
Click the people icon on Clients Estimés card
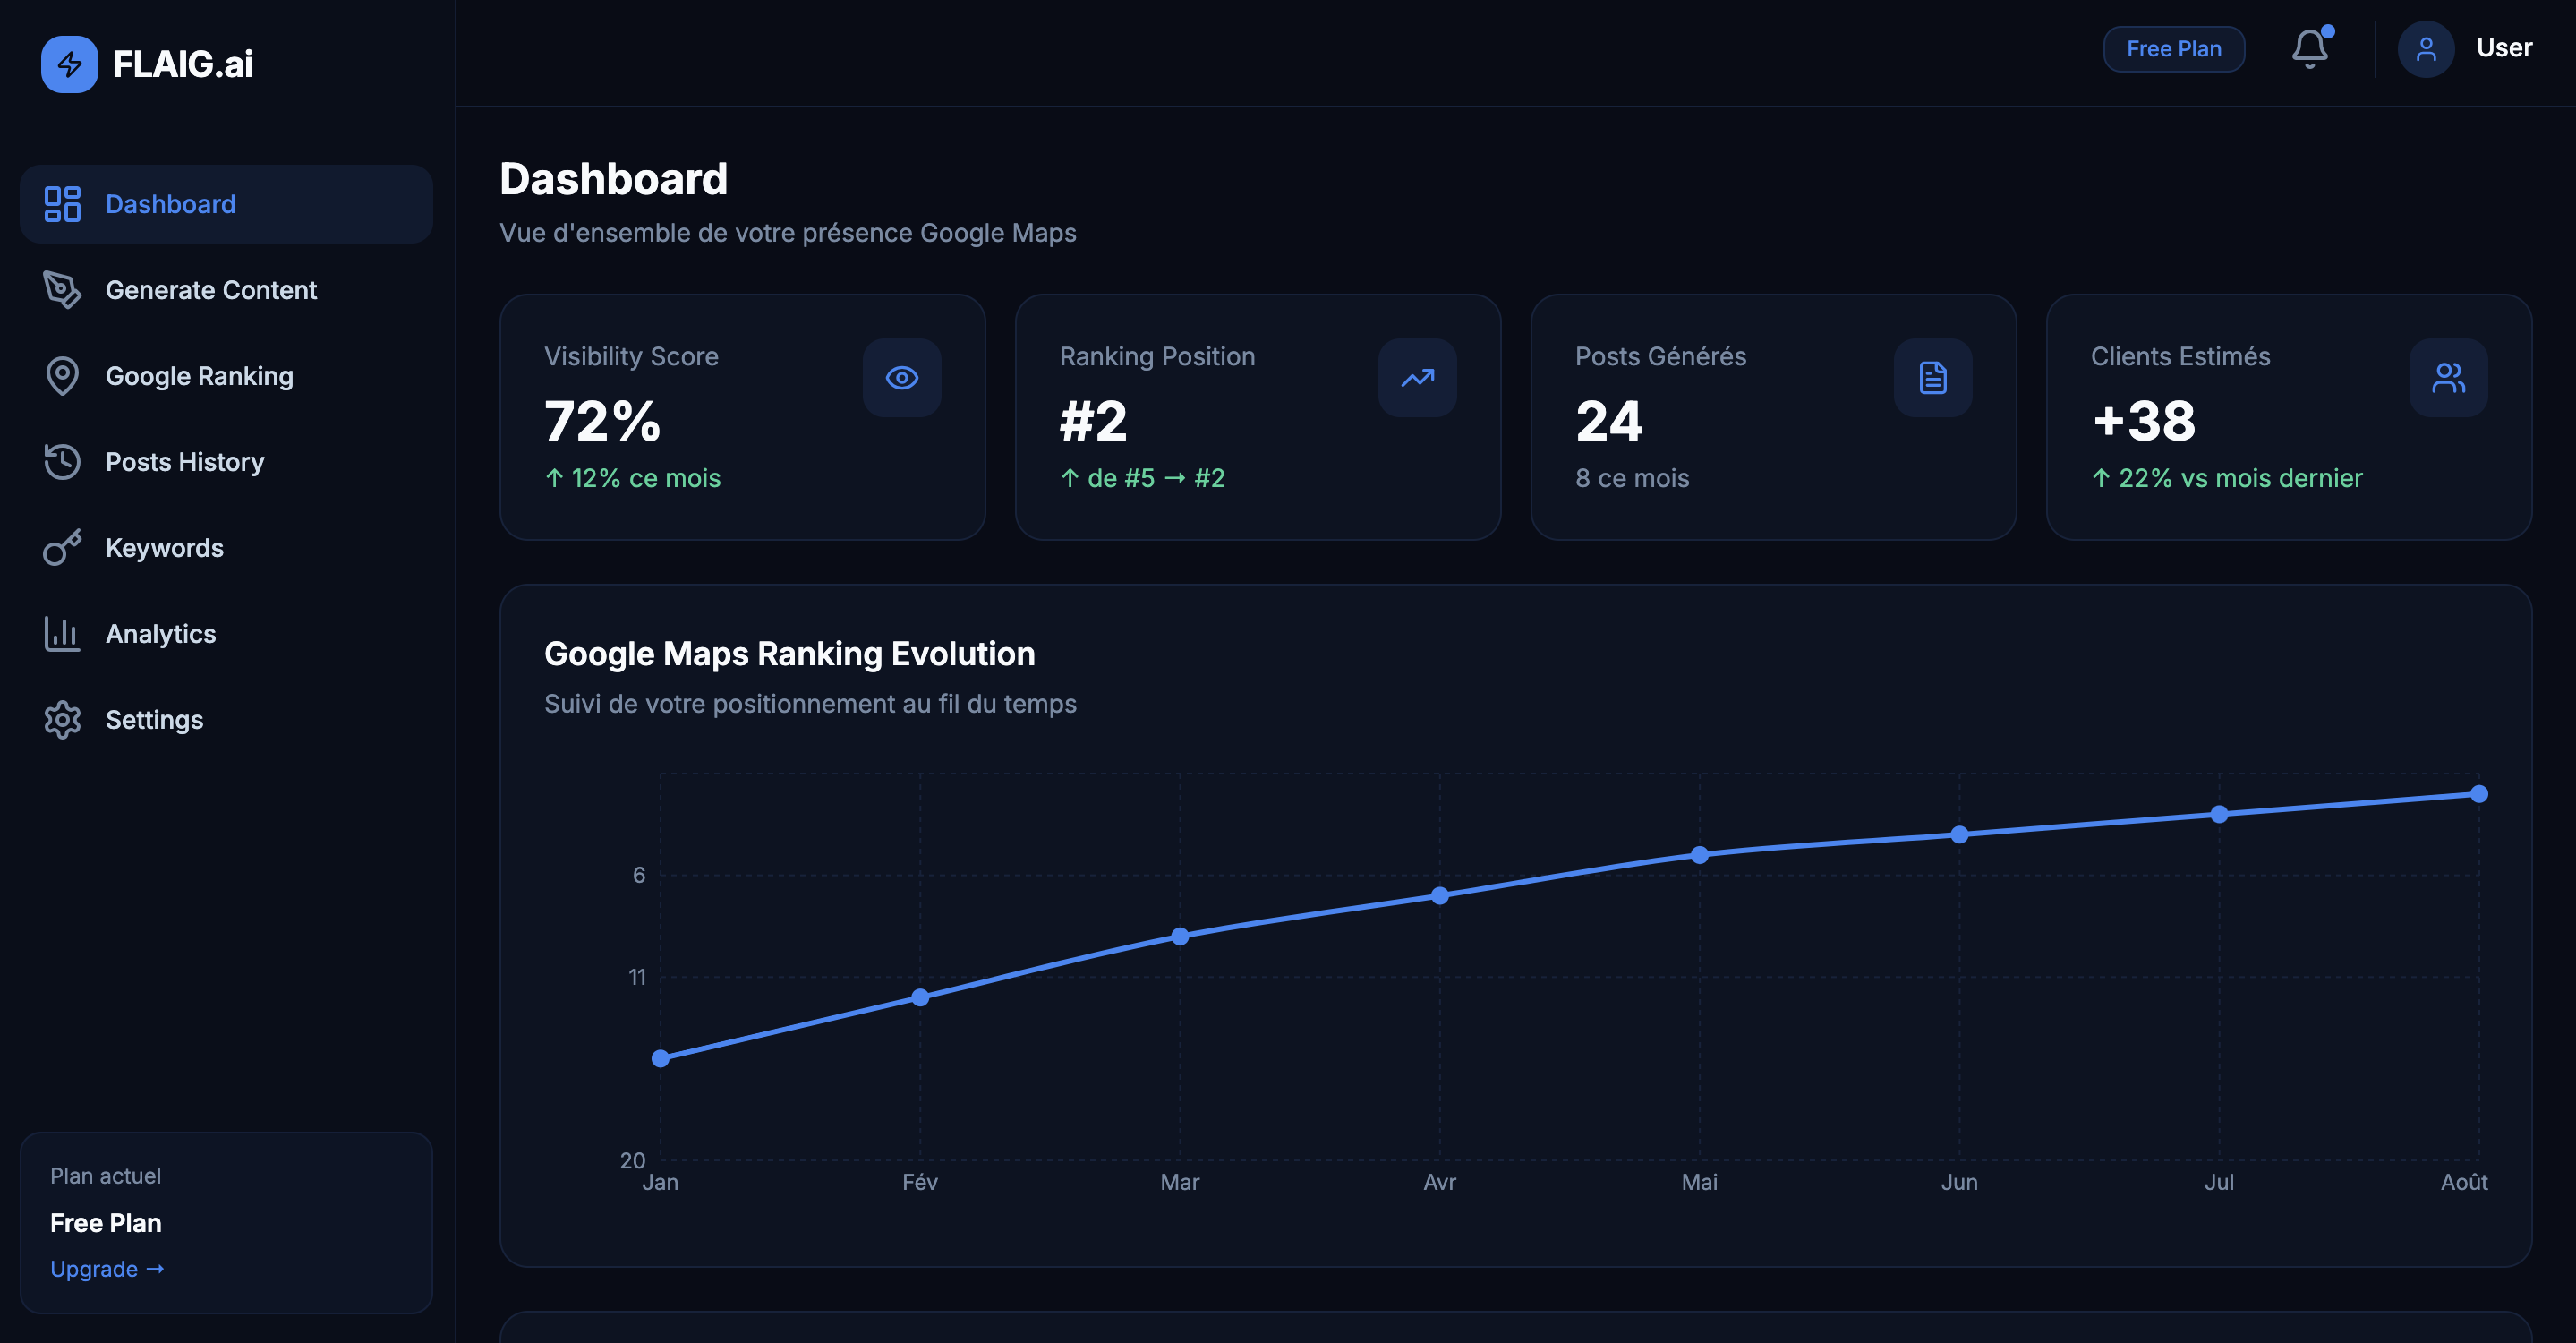pos(2448,378)
